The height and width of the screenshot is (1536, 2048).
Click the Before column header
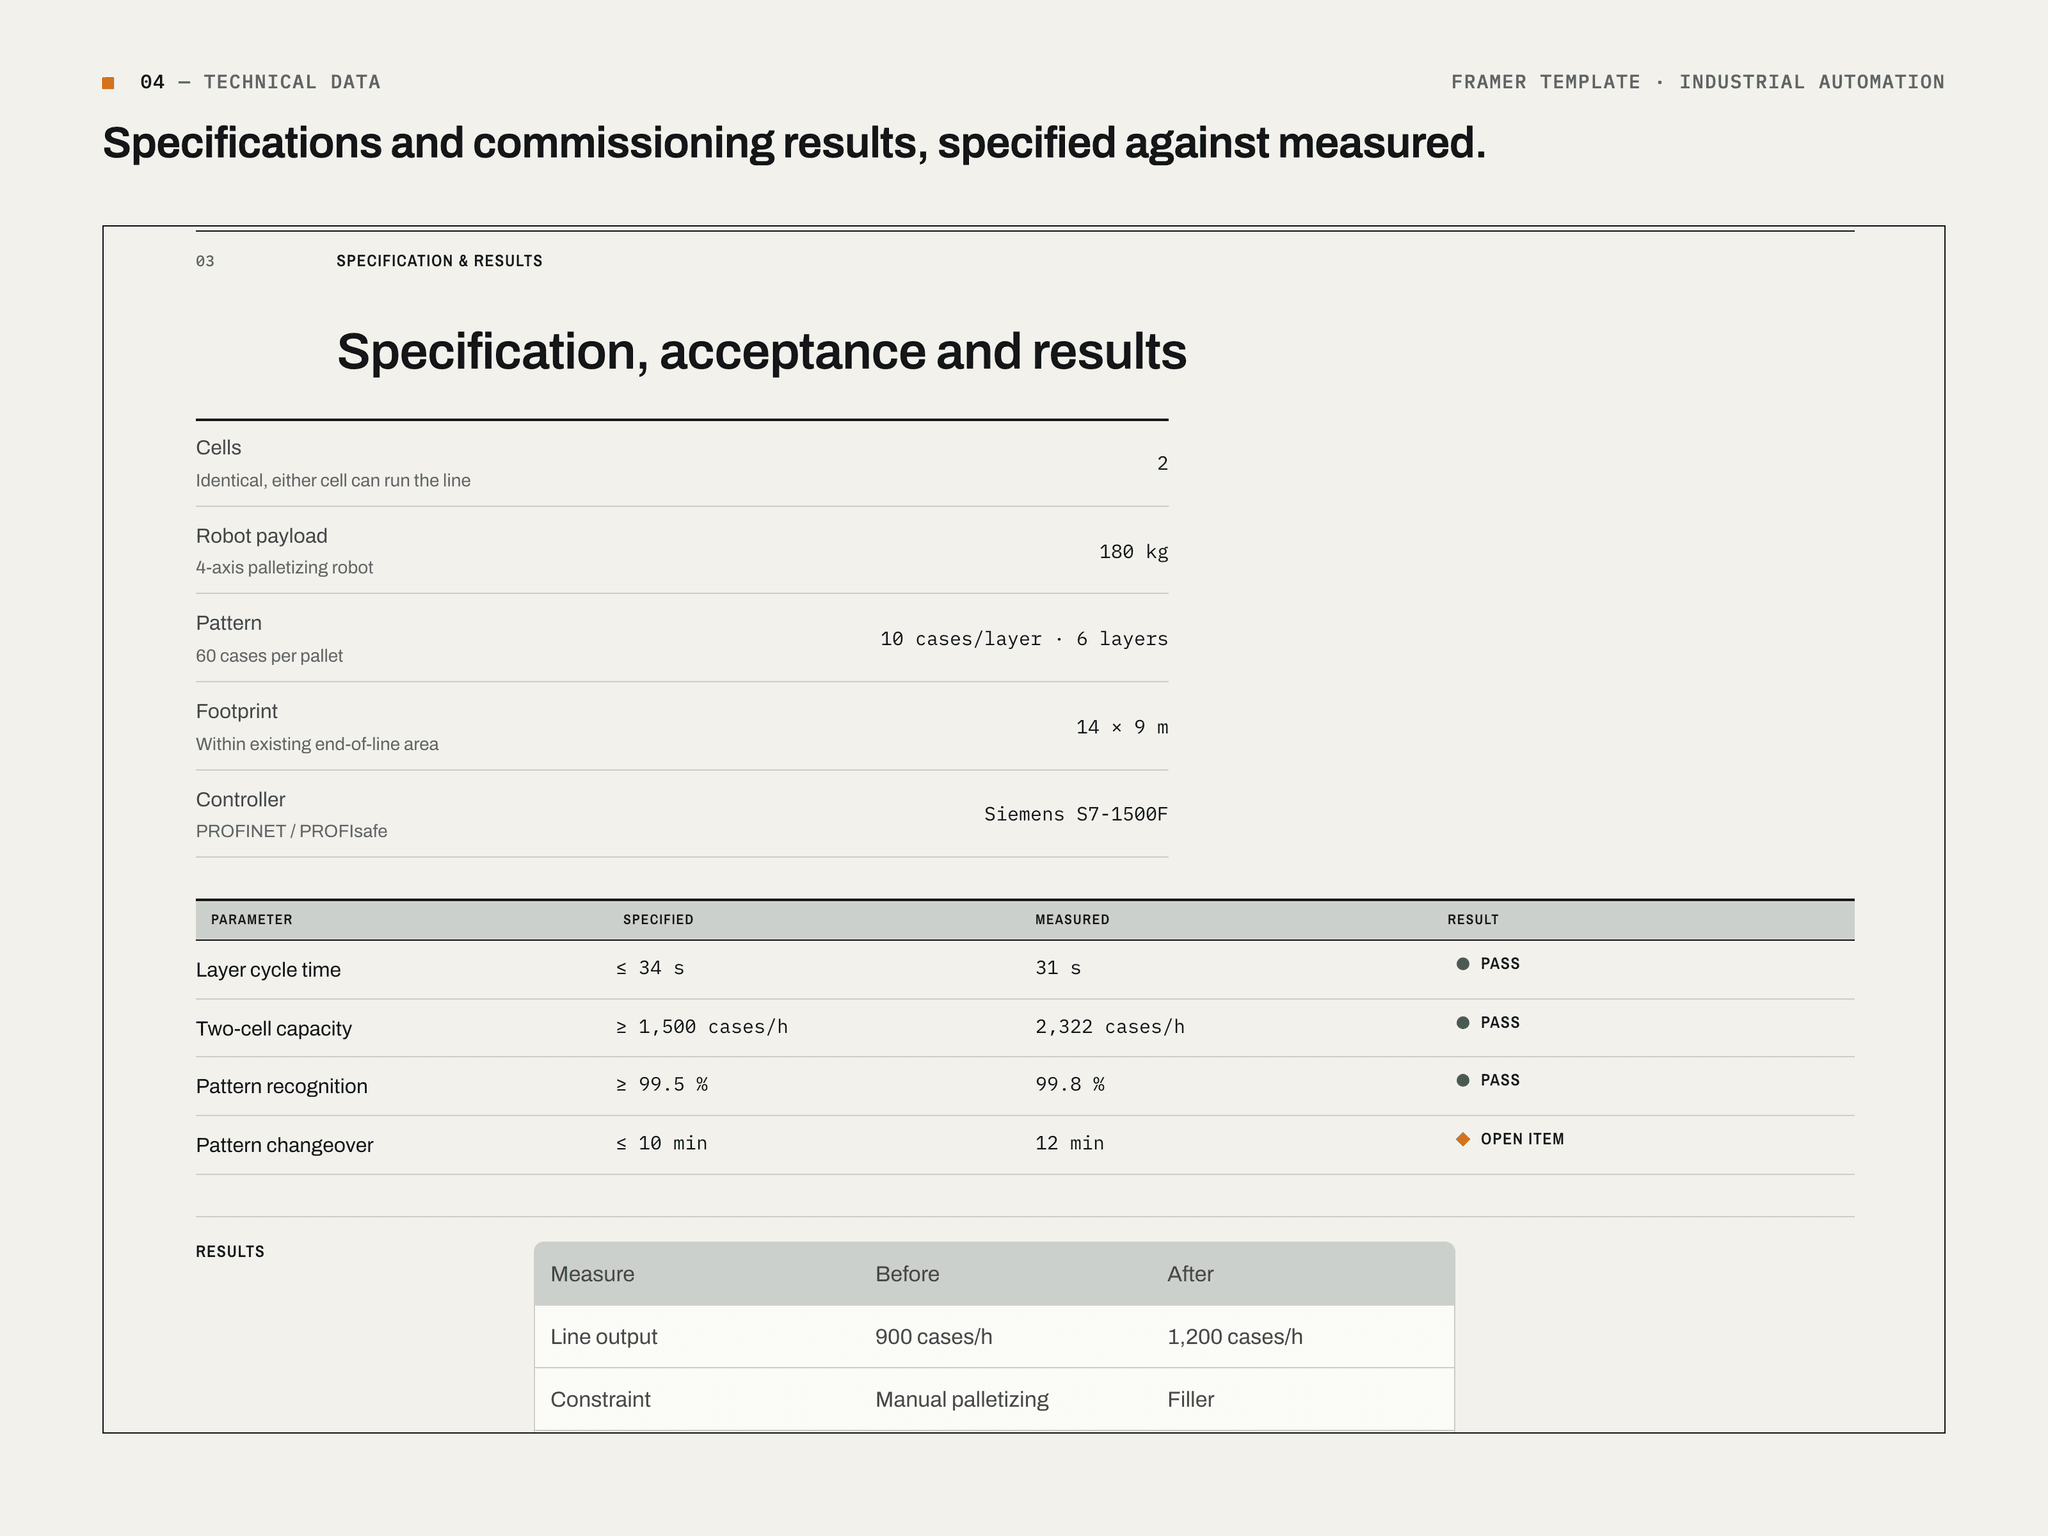click(x=907, y=1274)
